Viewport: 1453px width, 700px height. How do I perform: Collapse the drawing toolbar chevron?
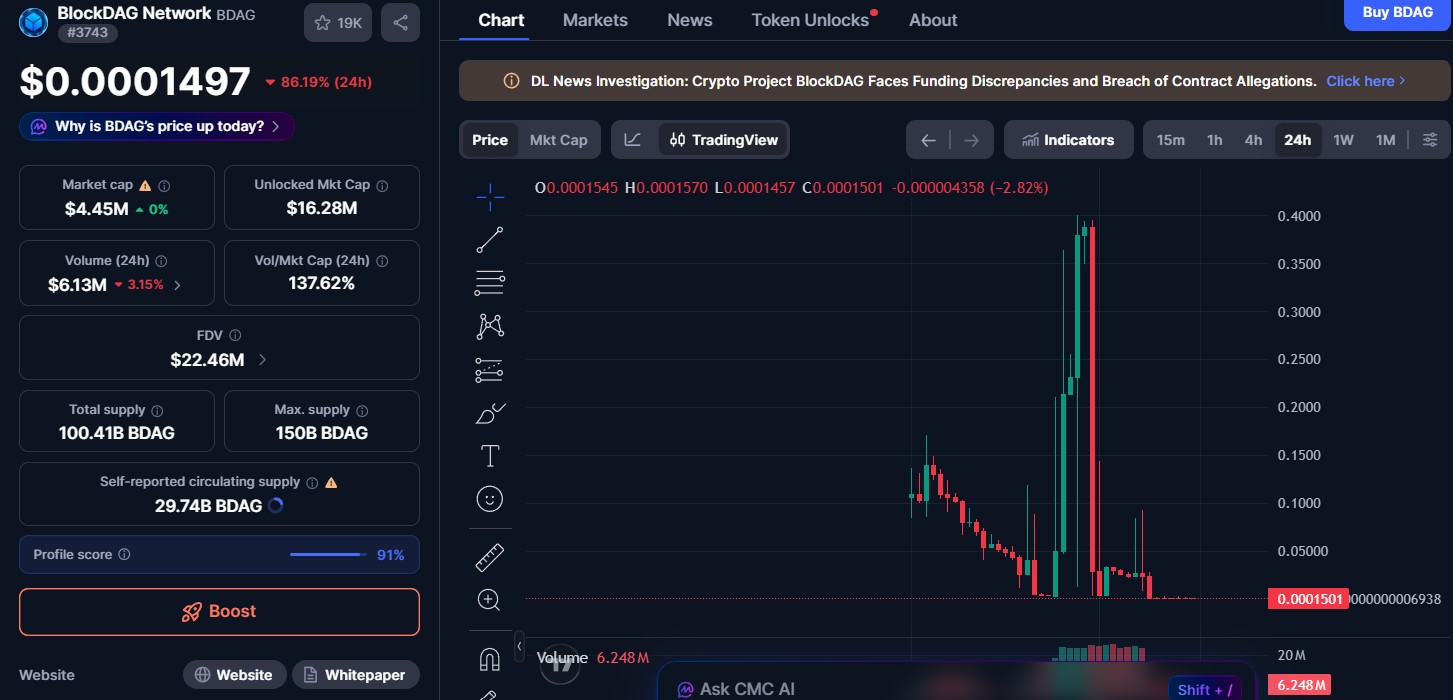click(519, 647)
